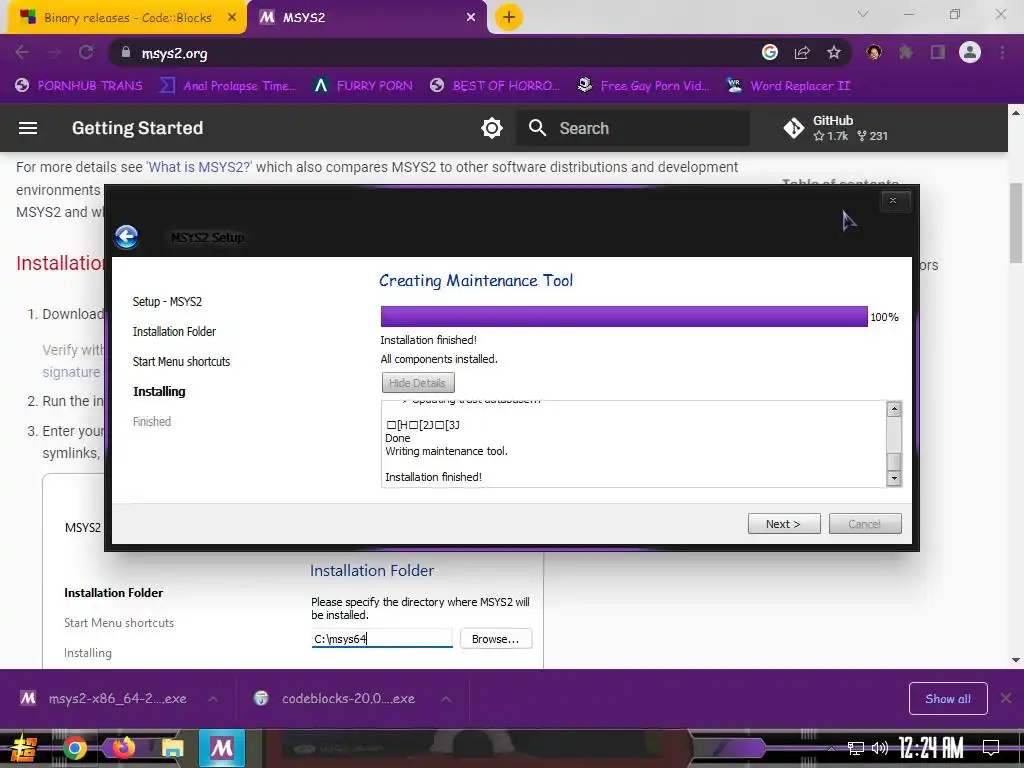
Task: Click the browser back arrow
Action: click(22, 53)
